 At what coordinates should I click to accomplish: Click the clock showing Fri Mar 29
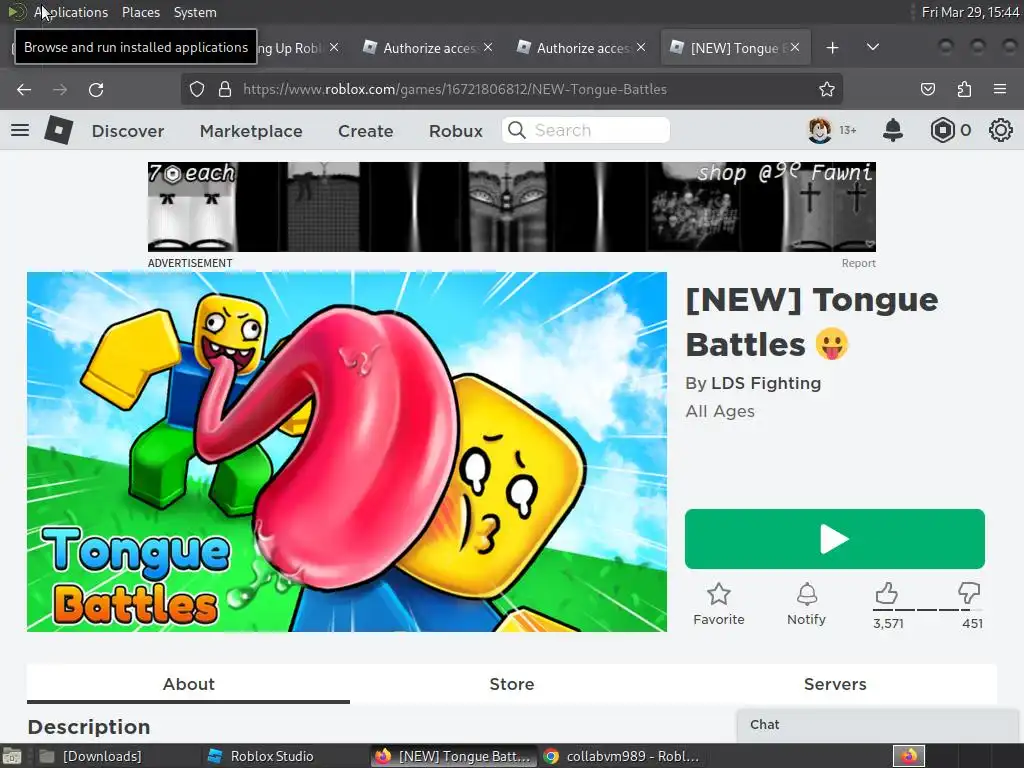point(970,12)
